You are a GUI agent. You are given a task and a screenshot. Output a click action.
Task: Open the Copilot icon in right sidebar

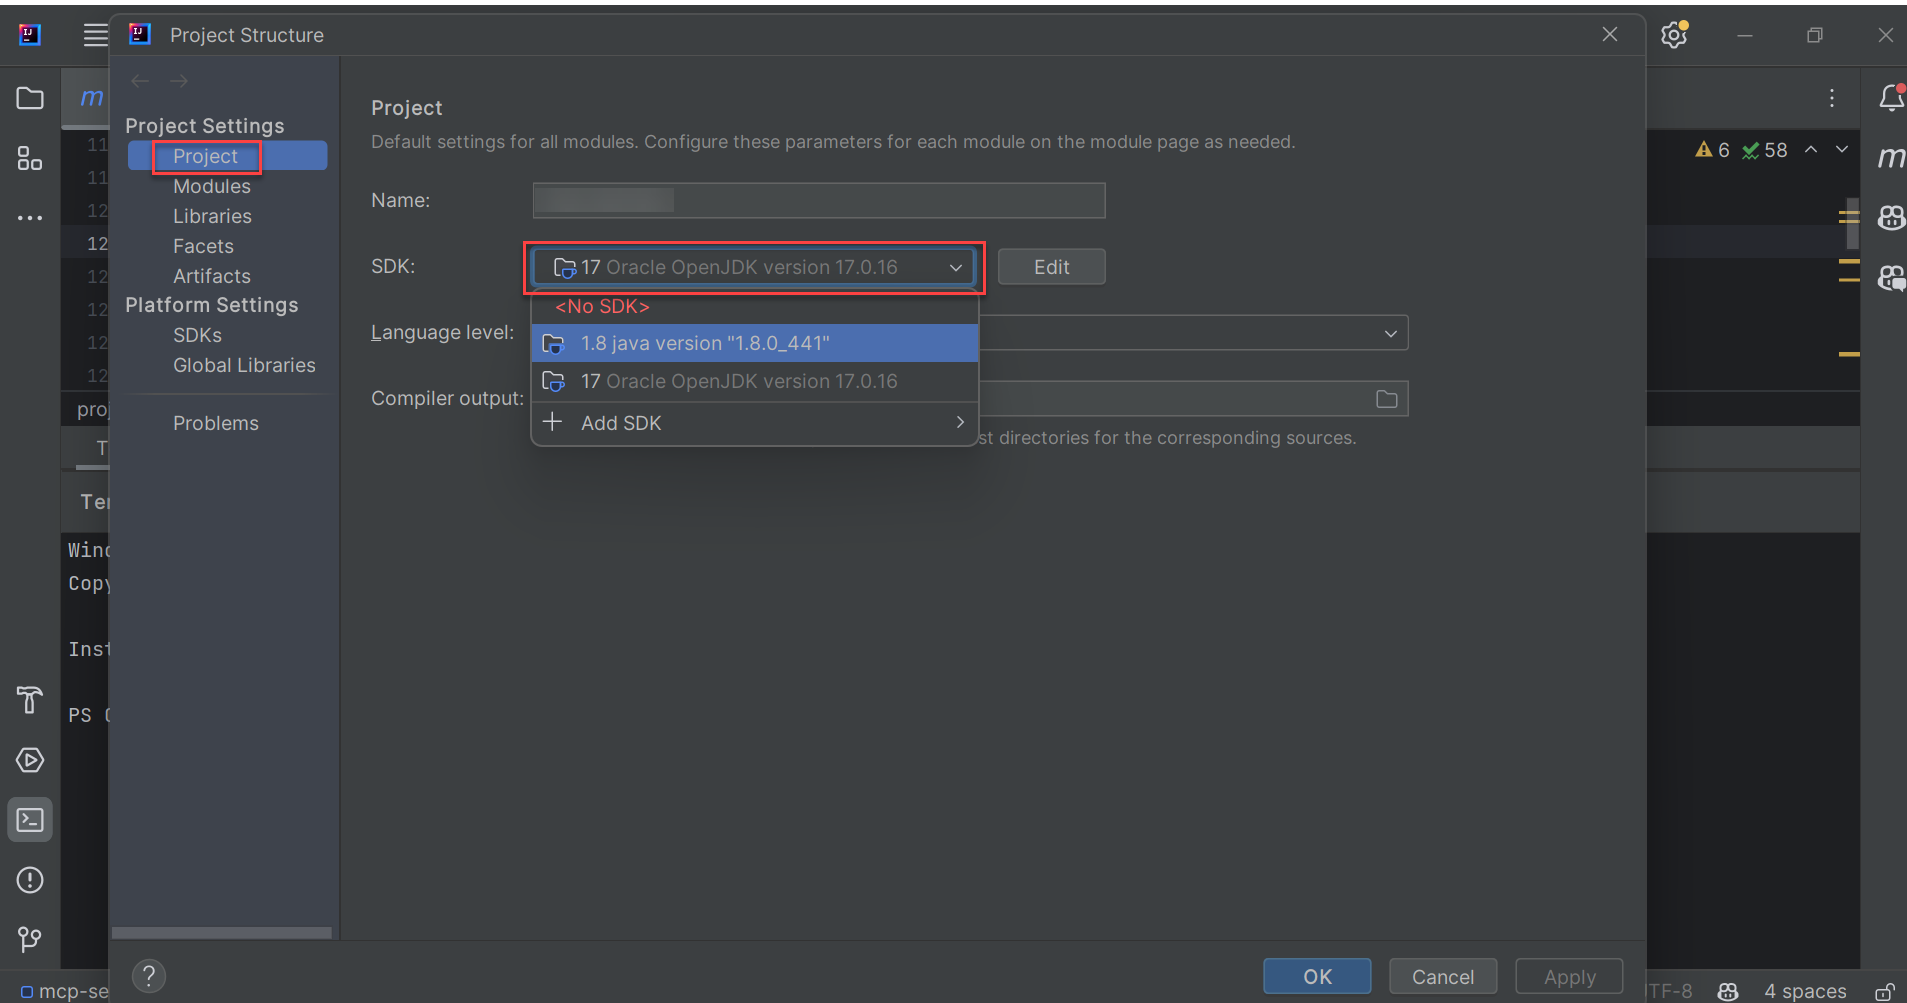click(x=1891, y=217)
